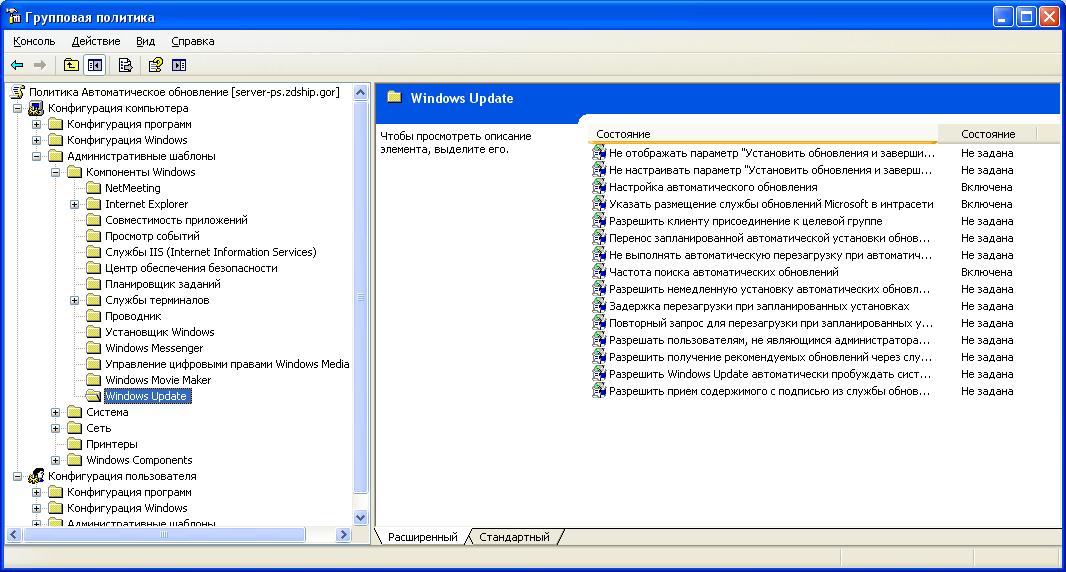Click the Windows Update header folder icon
The image size is (1066, 572).
coord(394,97)
